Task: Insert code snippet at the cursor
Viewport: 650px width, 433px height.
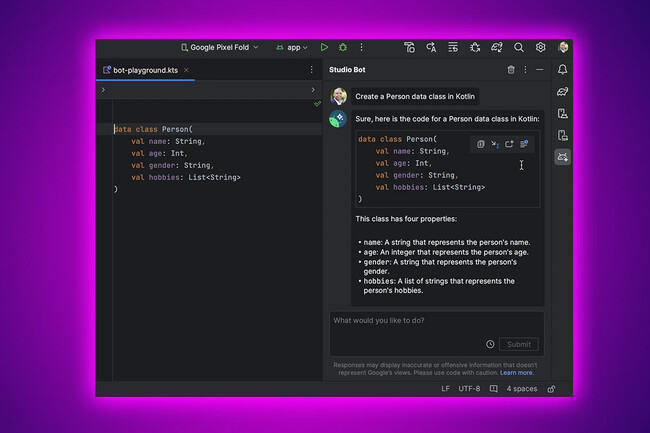Action: click(495, 144)
